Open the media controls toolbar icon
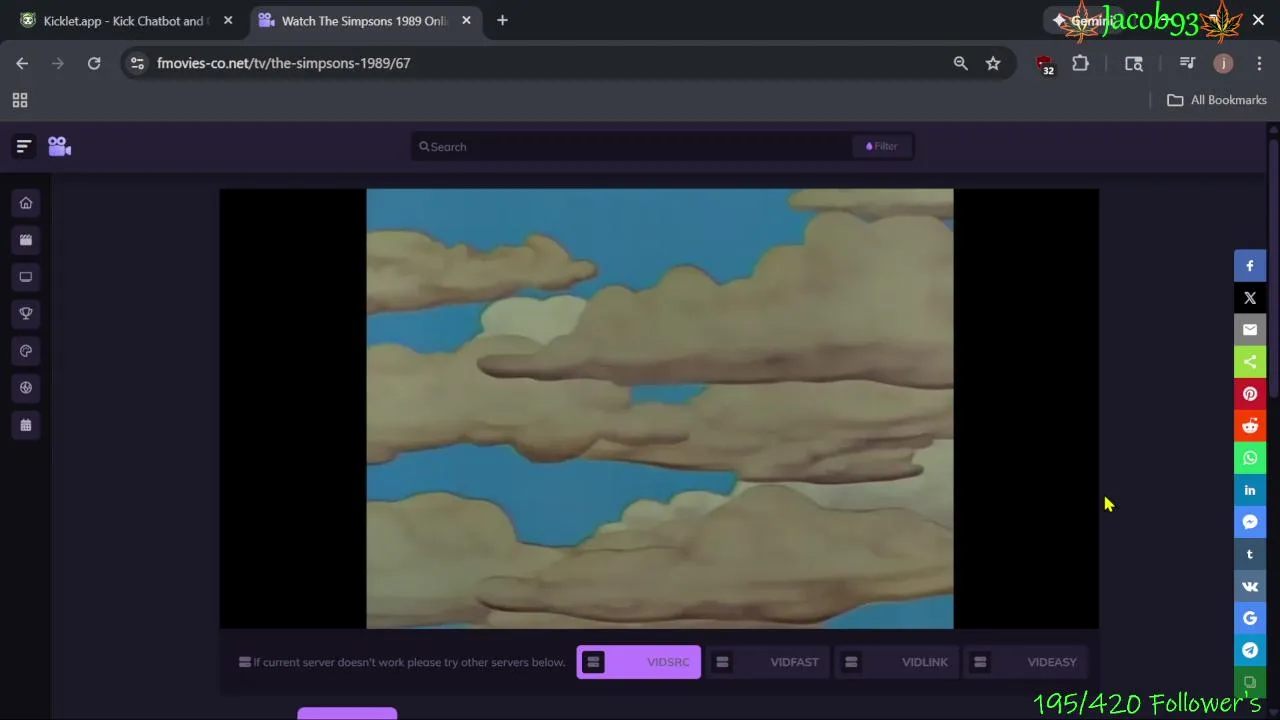This screenshot has height=720, width=1280. pyautogui.click(x=1187, y=63)
